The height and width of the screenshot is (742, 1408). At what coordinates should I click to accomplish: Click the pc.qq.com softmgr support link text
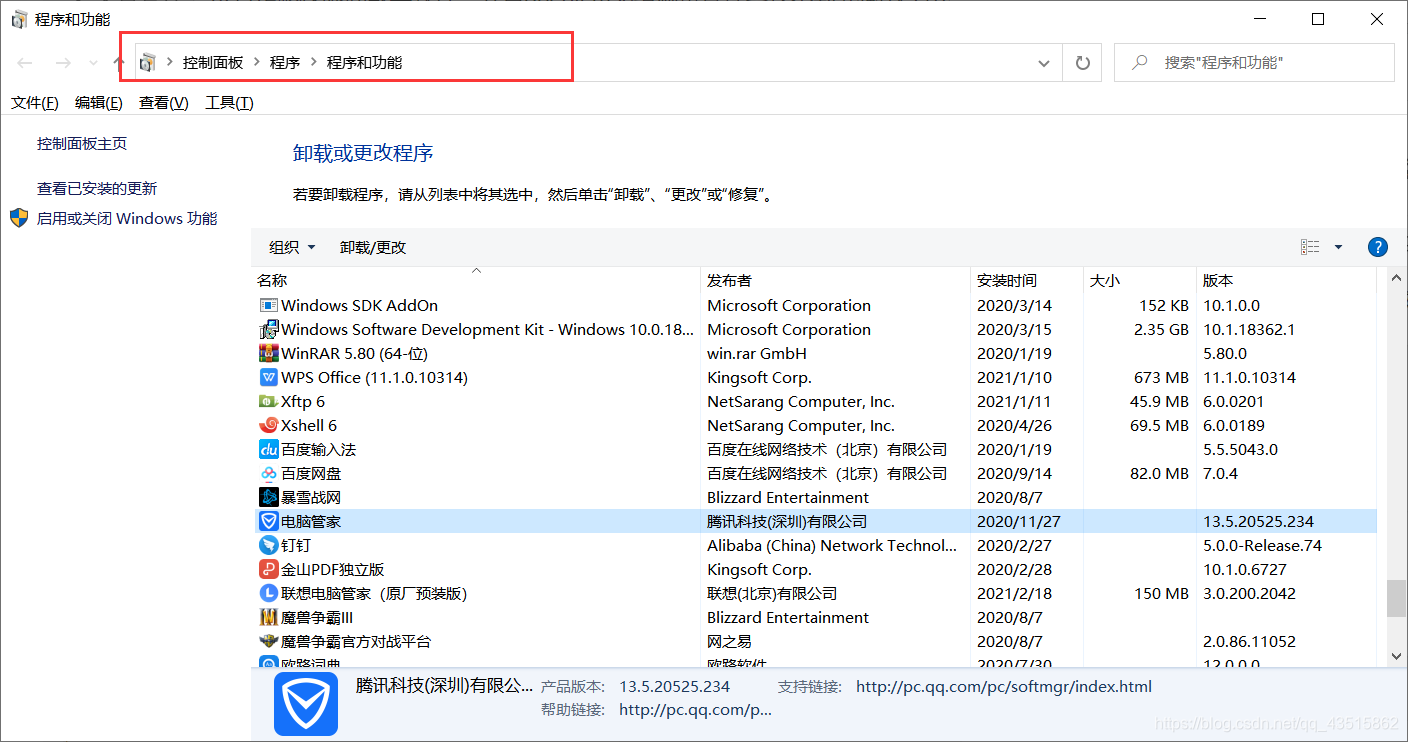(x=1004, y=687)
